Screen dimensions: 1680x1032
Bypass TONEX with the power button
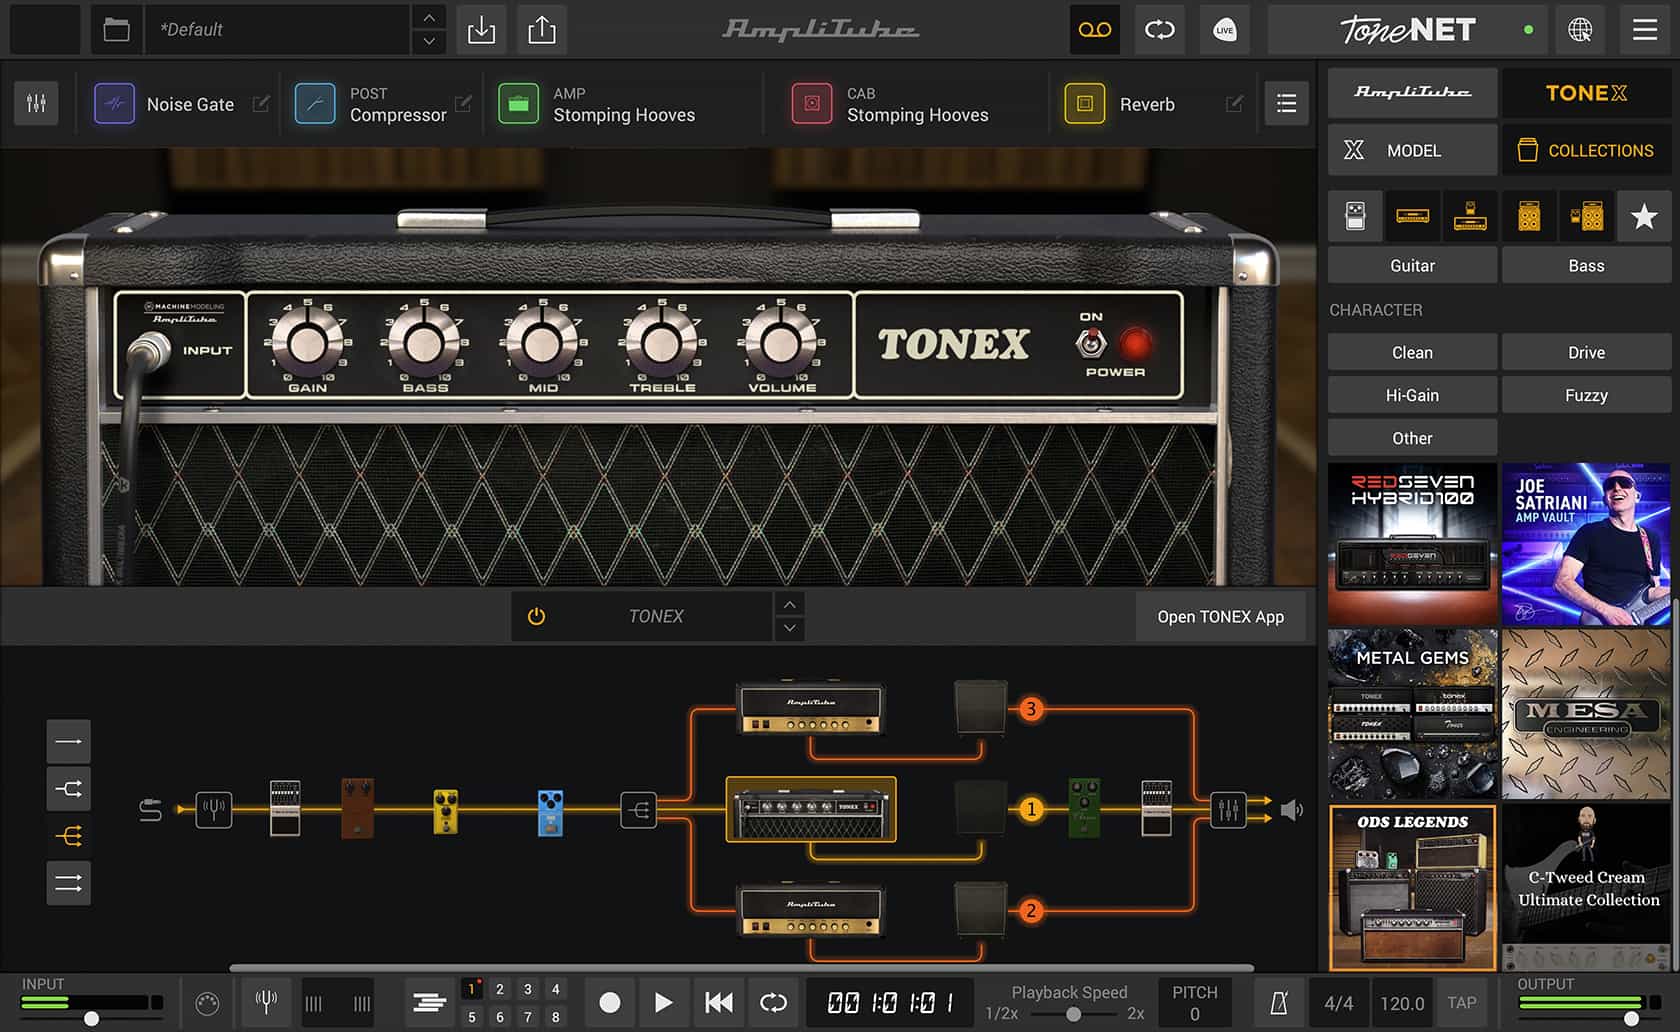click(536, 616)
